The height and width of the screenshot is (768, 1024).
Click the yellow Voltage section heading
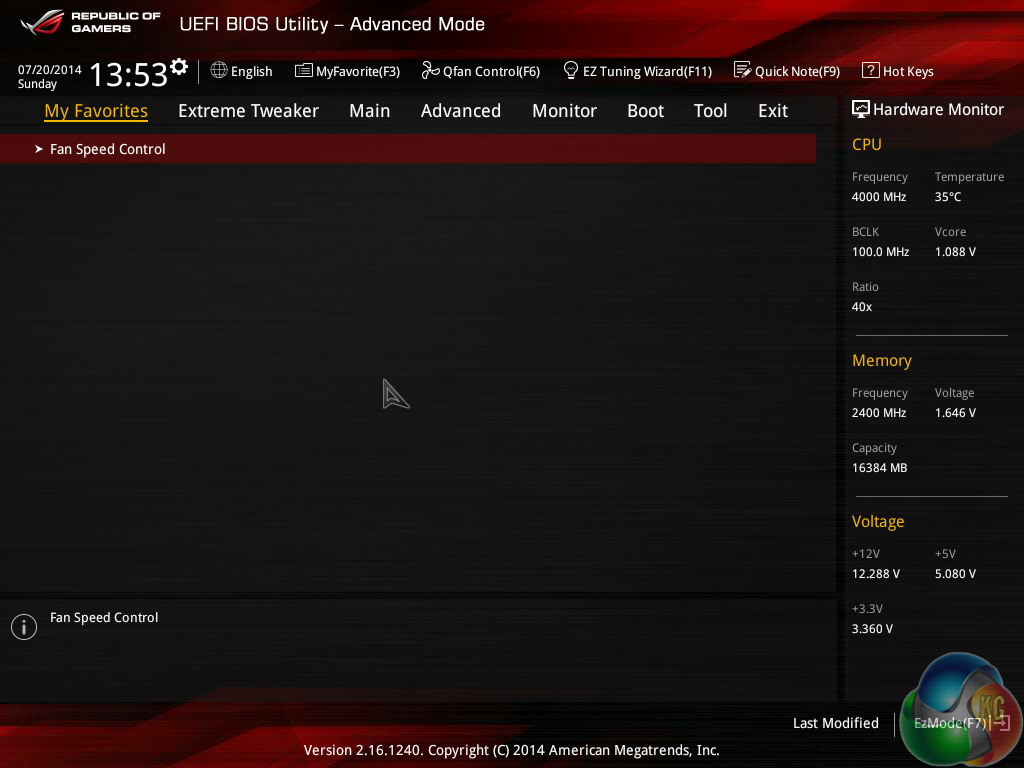coord(878,521)
